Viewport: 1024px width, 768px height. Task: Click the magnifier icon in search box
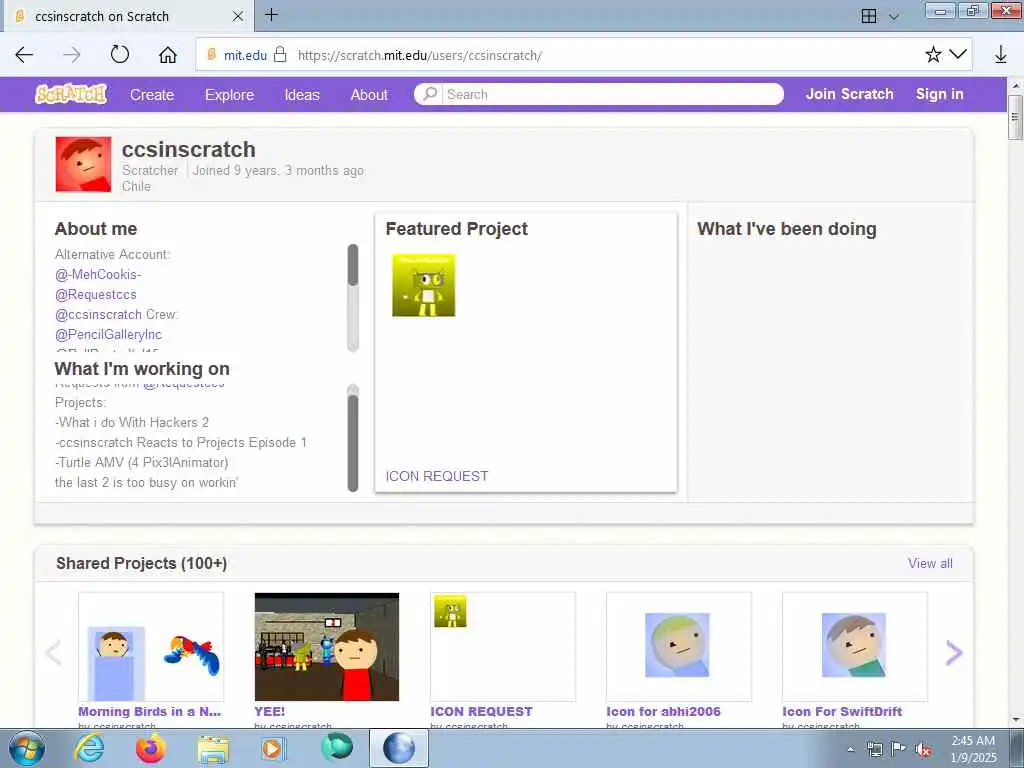click(x=429, y=94)
